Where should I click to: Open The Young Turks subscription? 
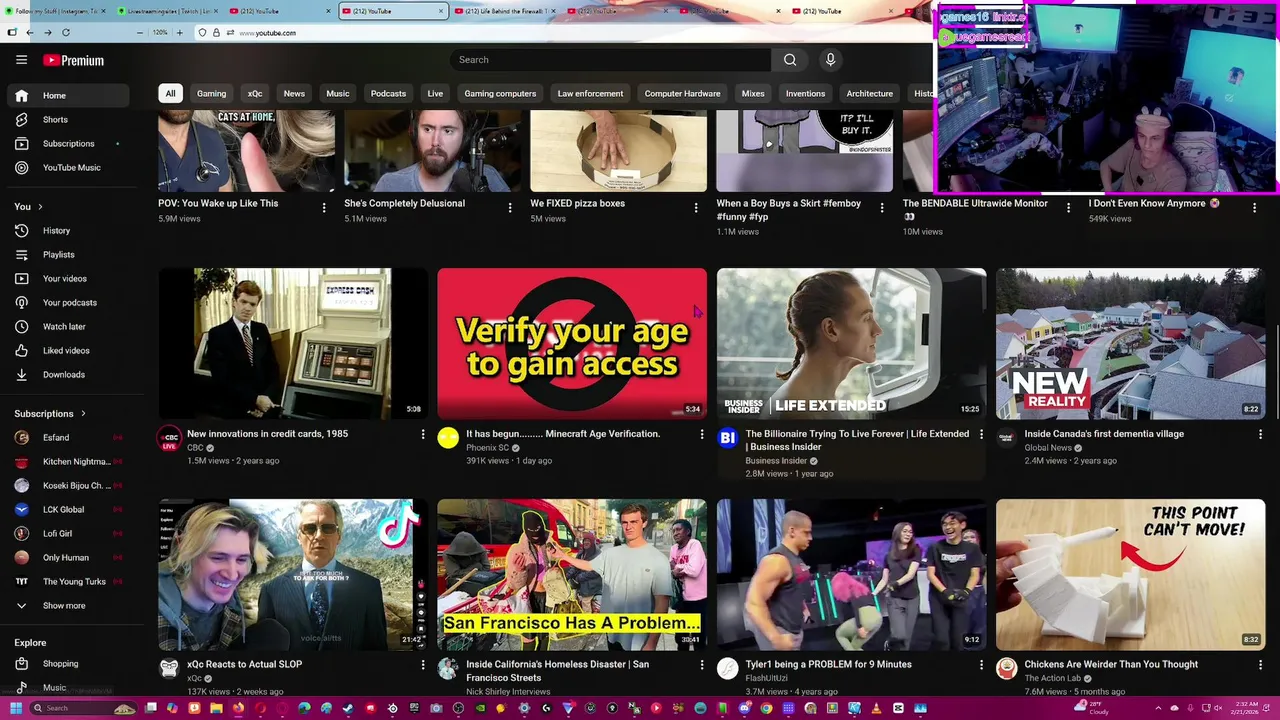(67, 581)
